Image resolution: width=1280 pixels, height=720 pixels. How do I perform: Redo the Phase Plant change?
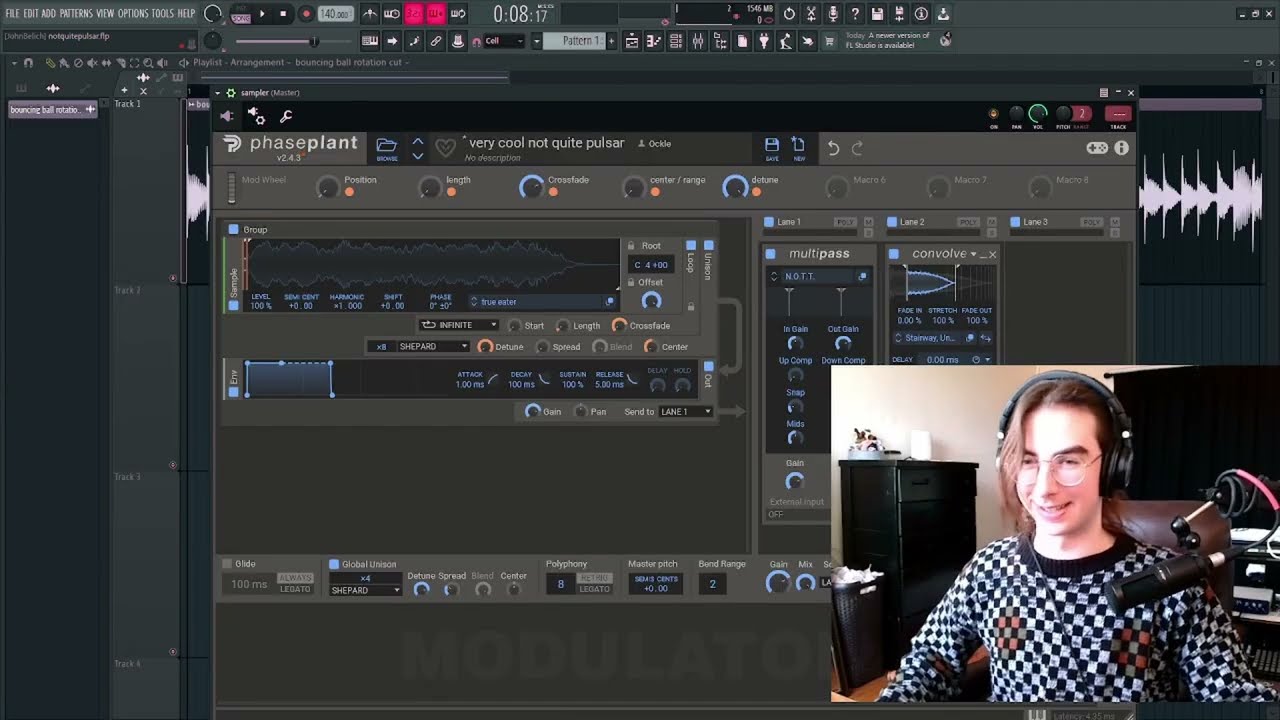pyautogui.click(x=857, y=148)
